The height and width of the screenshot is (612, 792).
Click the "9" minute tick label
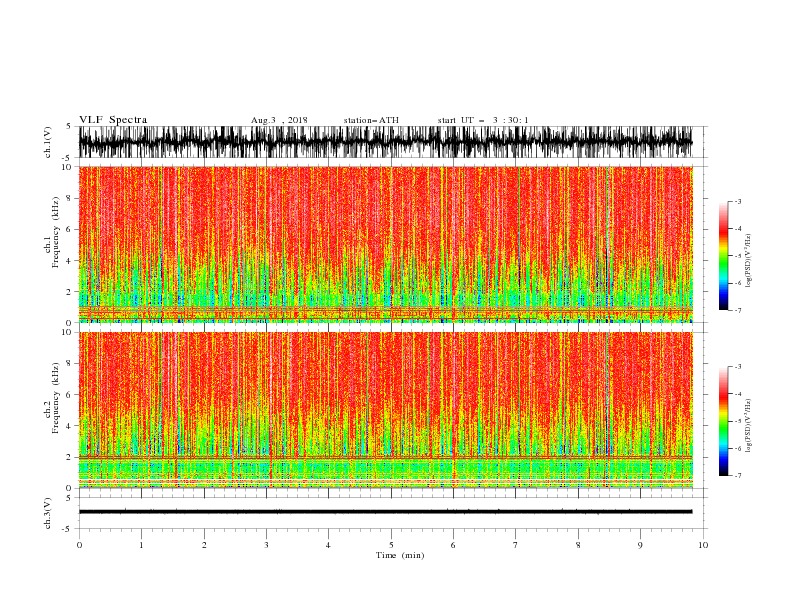(640, 545)
